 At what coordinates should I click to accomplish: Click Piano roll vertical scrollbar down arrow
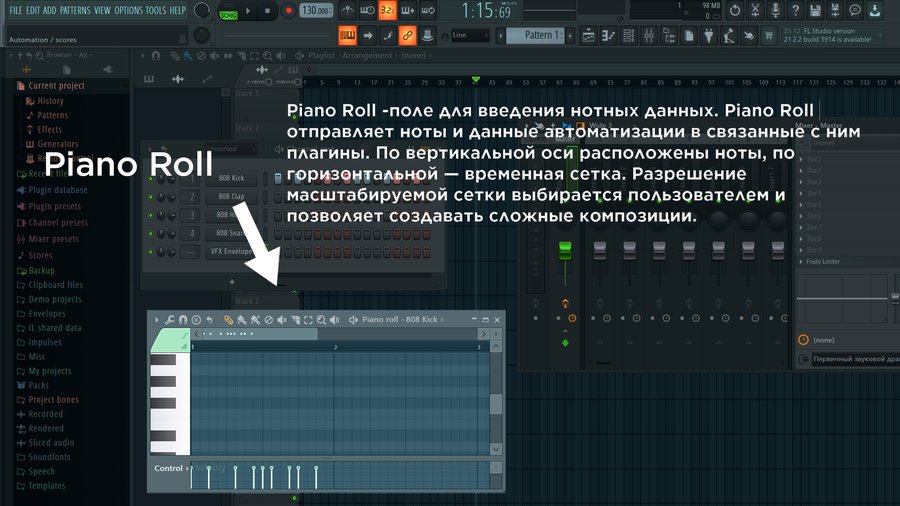[496, 449]
